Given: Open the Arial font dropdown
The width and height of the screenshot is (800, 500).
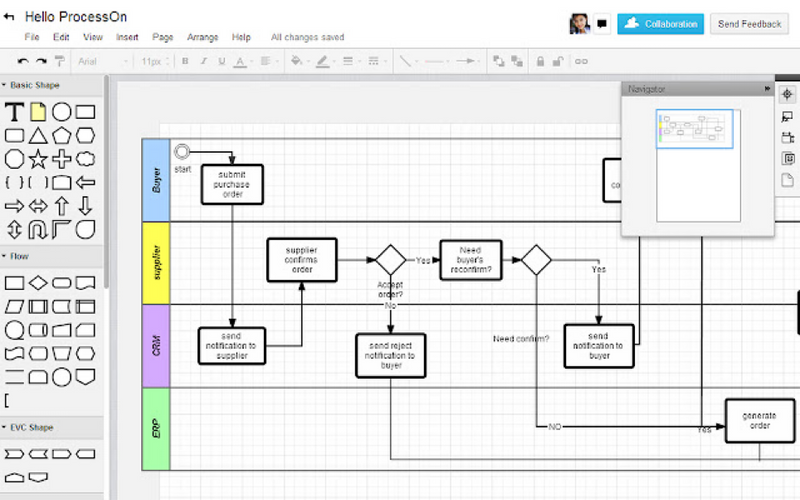Looking at the screenshot, I should (x=103, y=61).
